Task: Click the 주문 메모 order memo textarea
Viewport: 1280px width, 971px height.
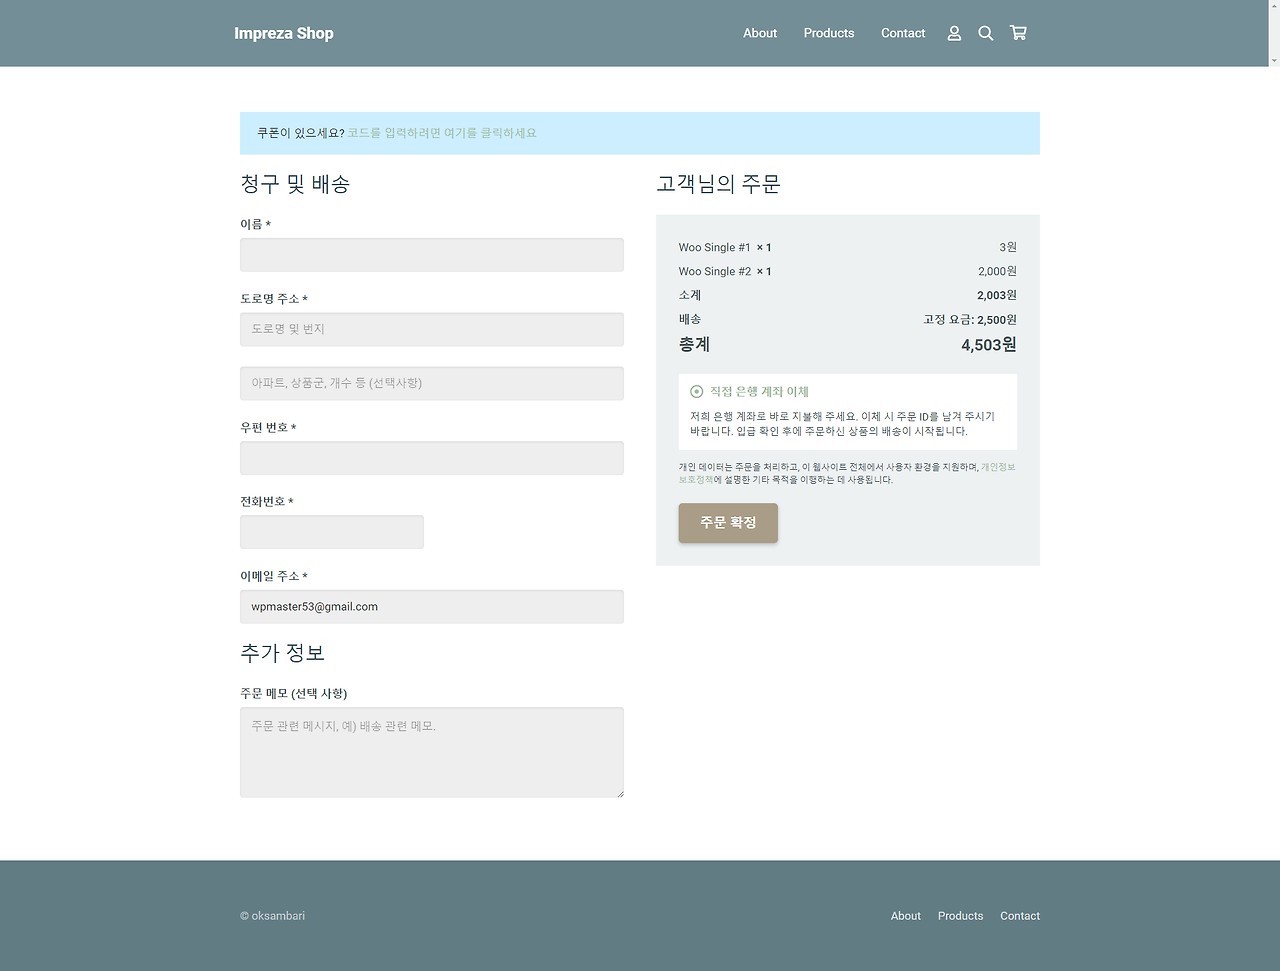Action: click(x=431, y=752)
